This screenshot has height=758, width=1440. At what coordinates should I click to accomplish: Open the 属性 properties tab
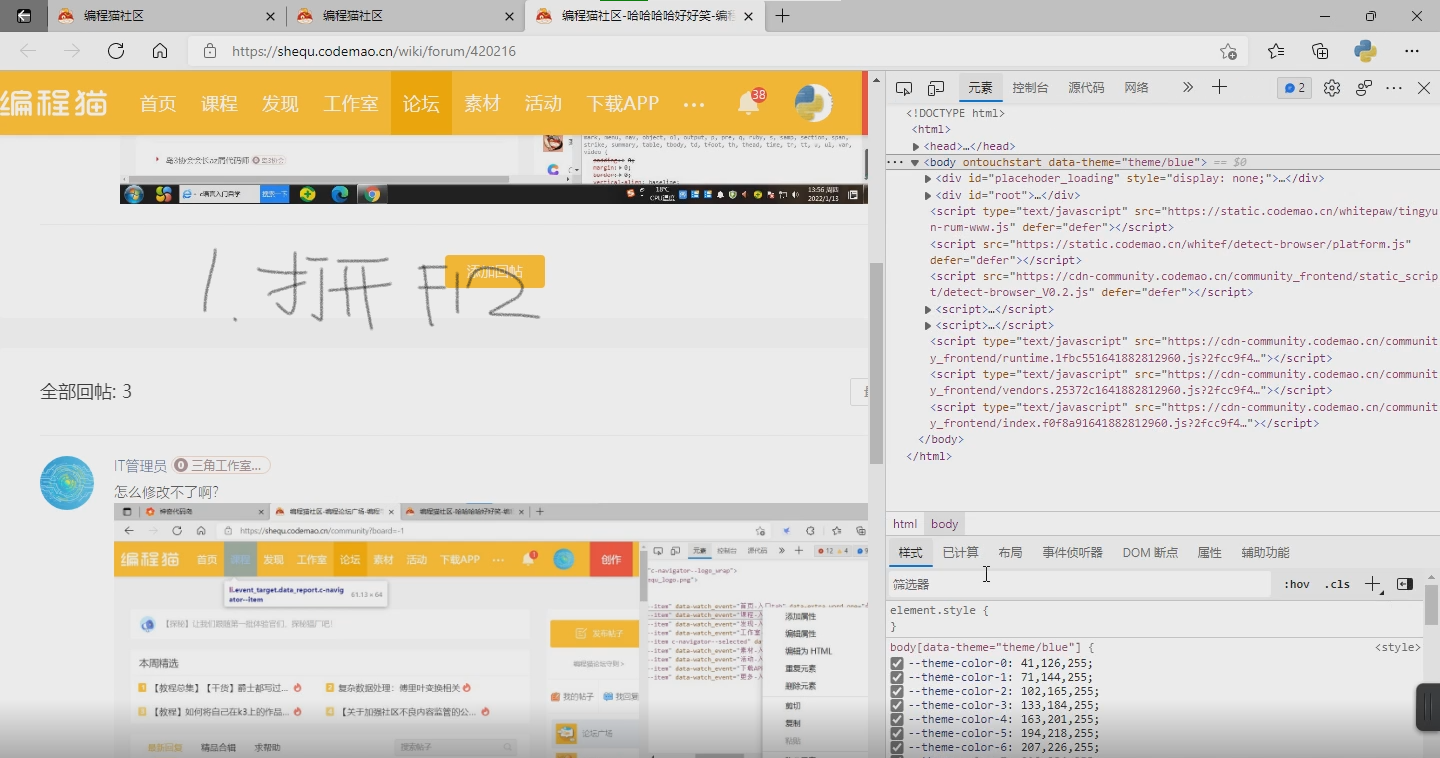click(x=1209, y=553)
